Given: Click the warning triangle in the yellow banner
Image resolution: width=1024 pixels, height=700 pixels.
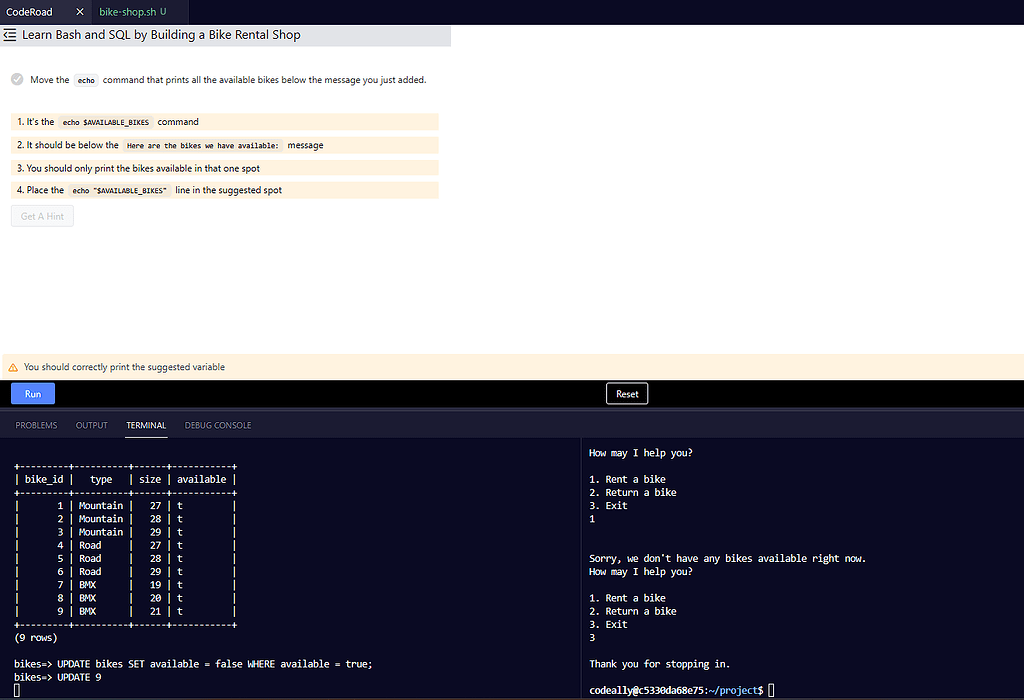Looking at the screenshot, I should (x=12, y=367).
